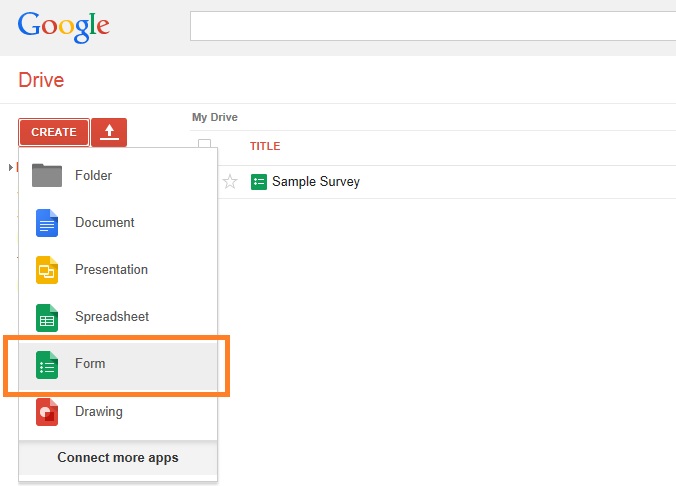The width and height of the screenshot is (676, 486).
Task: Open the CREATE button menu
Action: pos(54,132)
